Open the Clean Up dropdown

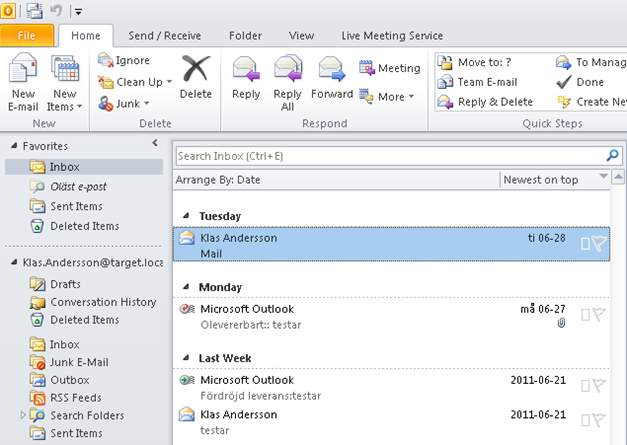(x=135, y=82)
